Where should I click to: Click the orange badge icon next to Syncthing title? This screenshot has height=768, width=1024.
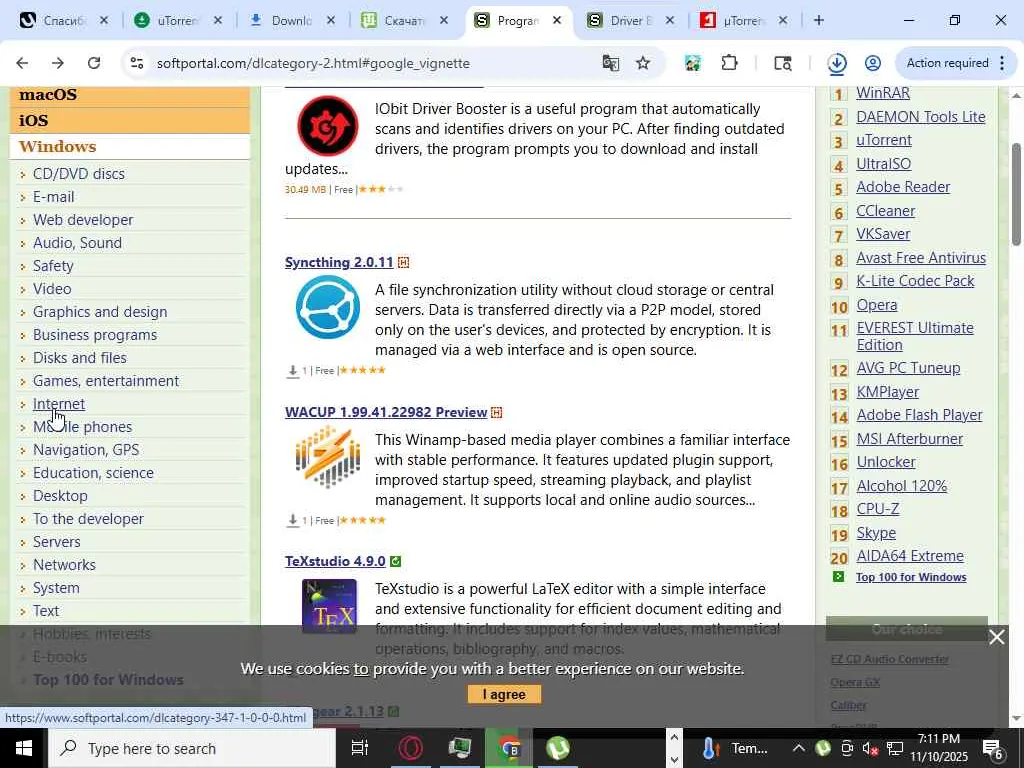404,263
